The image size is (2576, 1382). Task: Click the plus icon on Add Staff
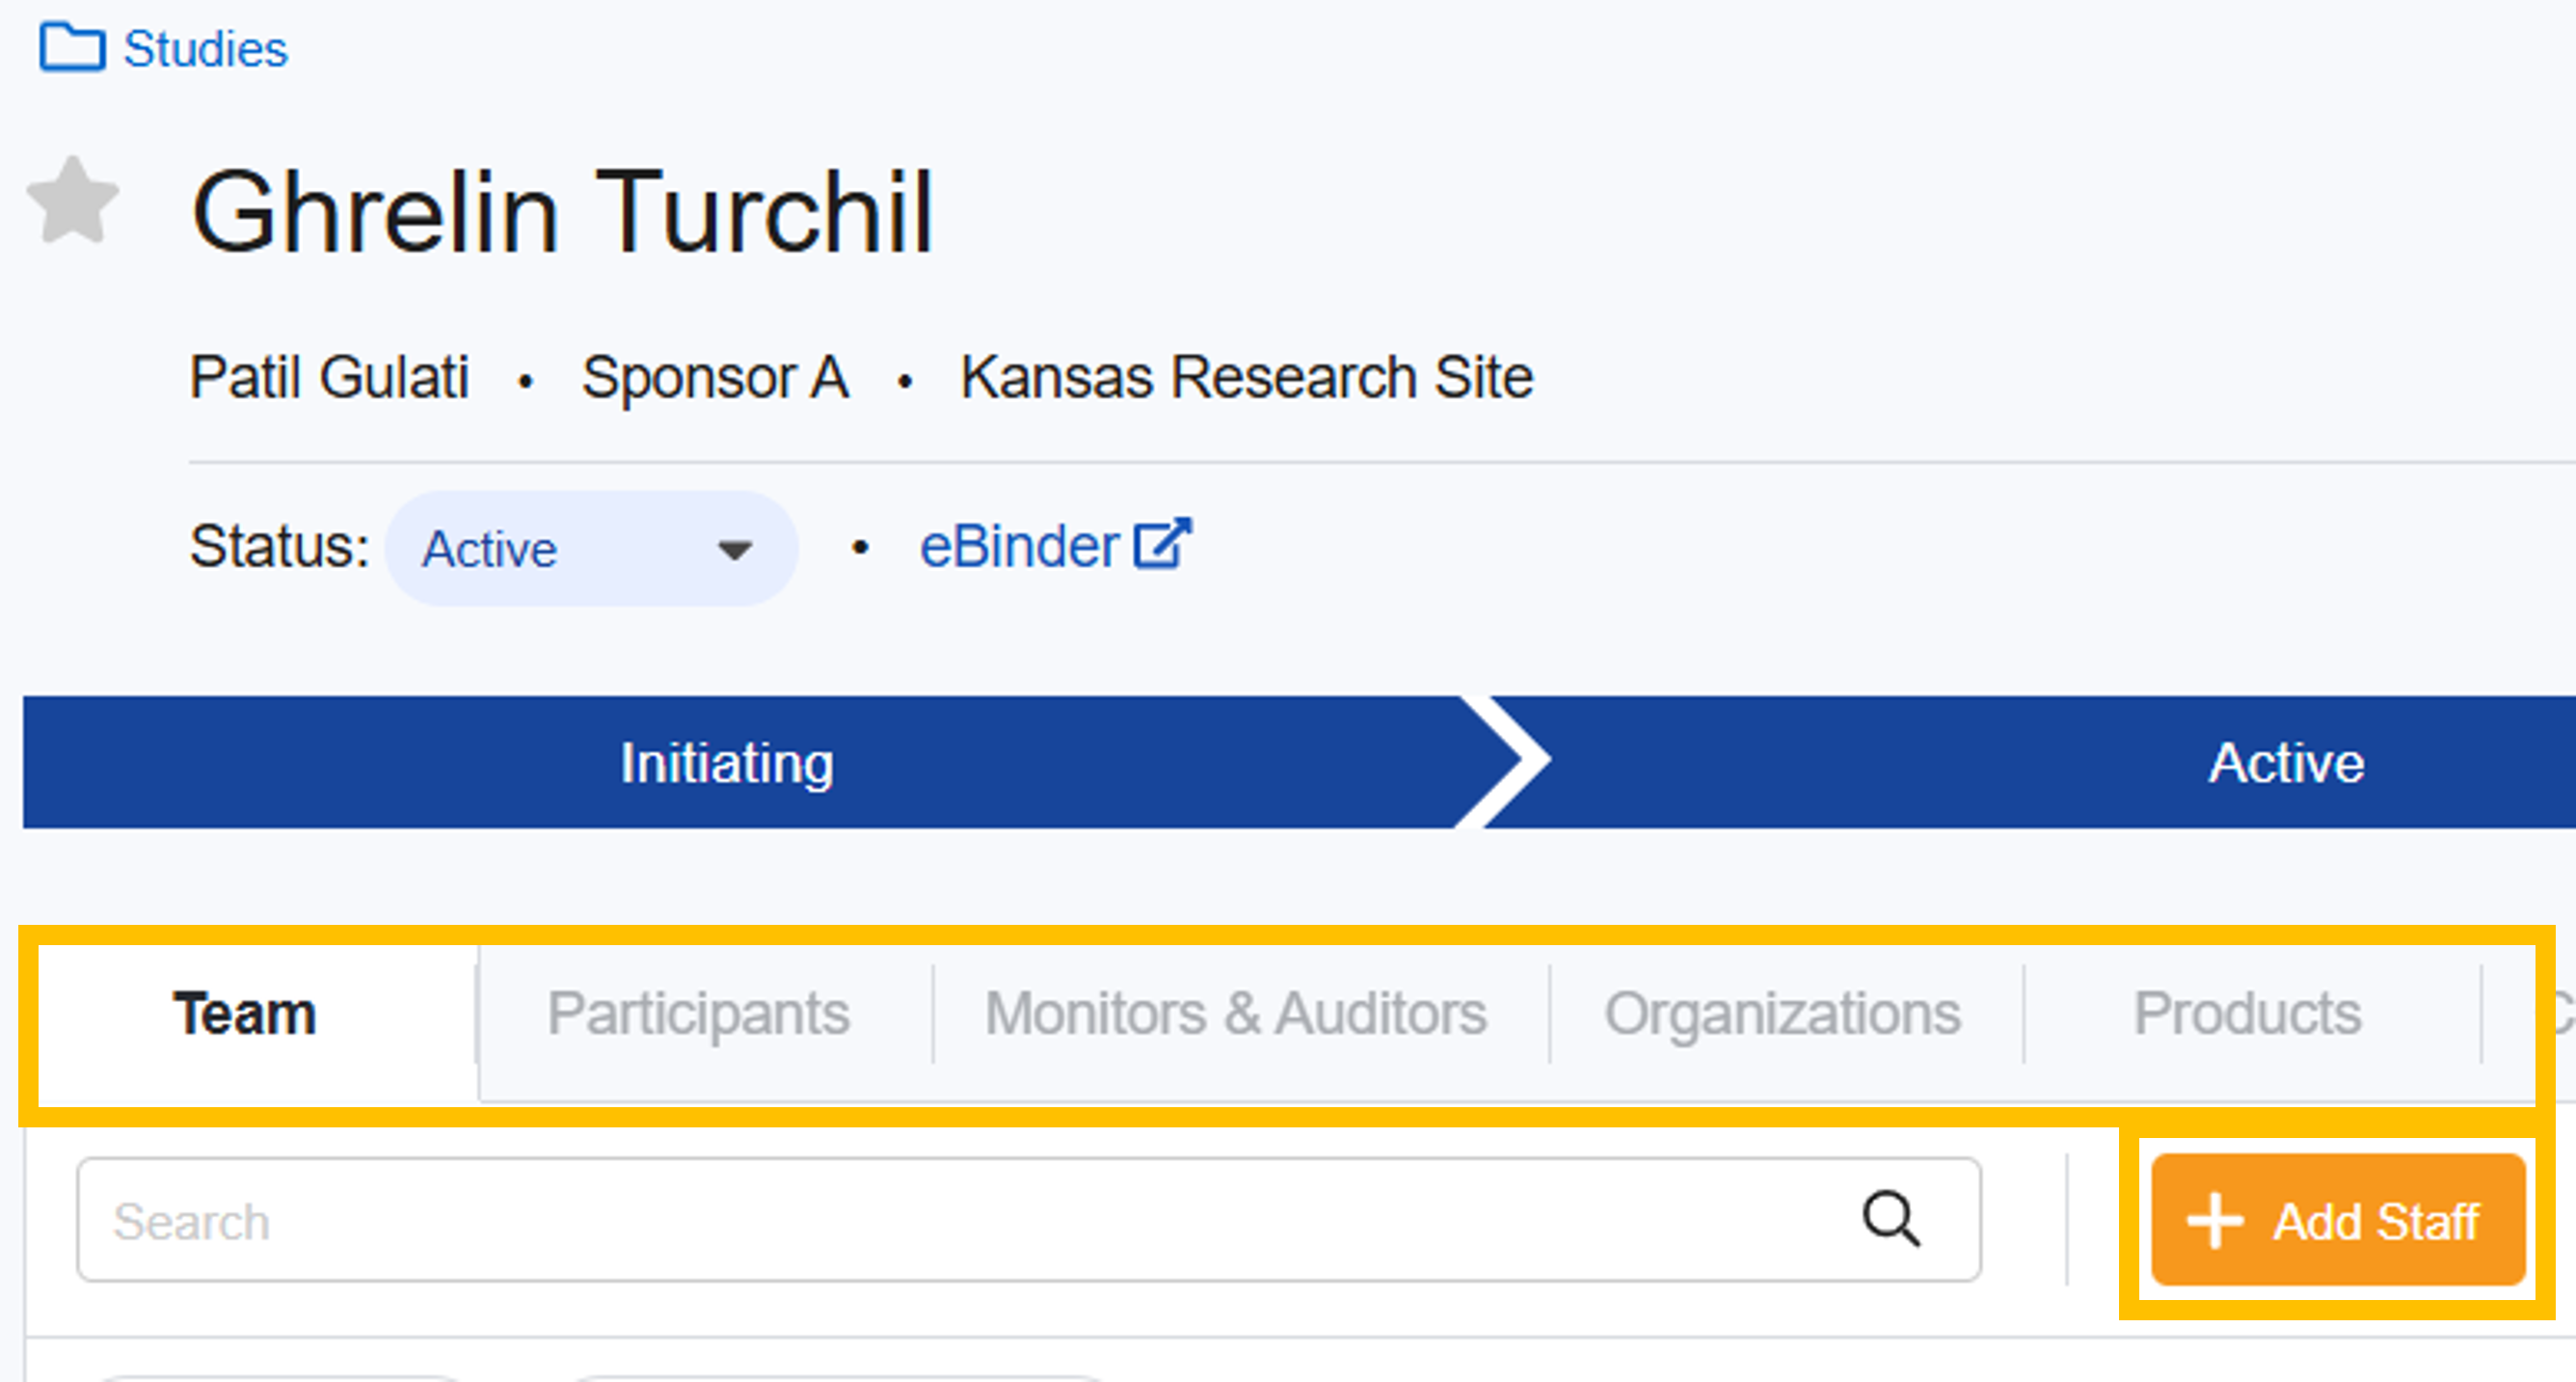click(x=2215, y=1221)
